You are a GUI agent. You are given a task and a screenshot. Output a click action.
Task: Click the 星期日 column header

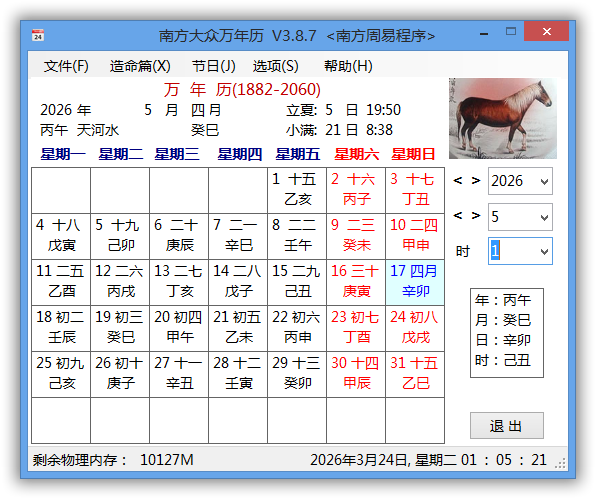tap(413, 154)
